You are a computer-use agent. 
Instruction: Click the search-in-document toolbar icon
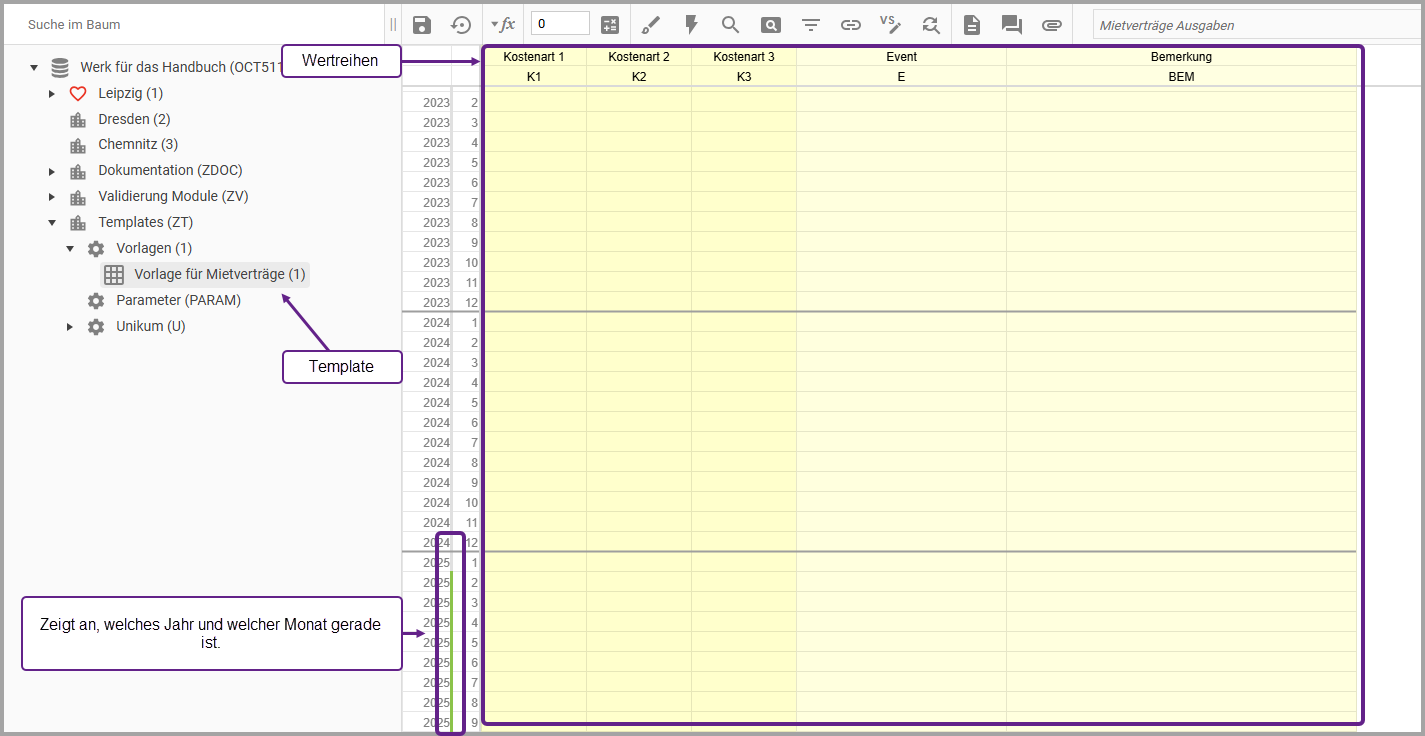point(770,24)
